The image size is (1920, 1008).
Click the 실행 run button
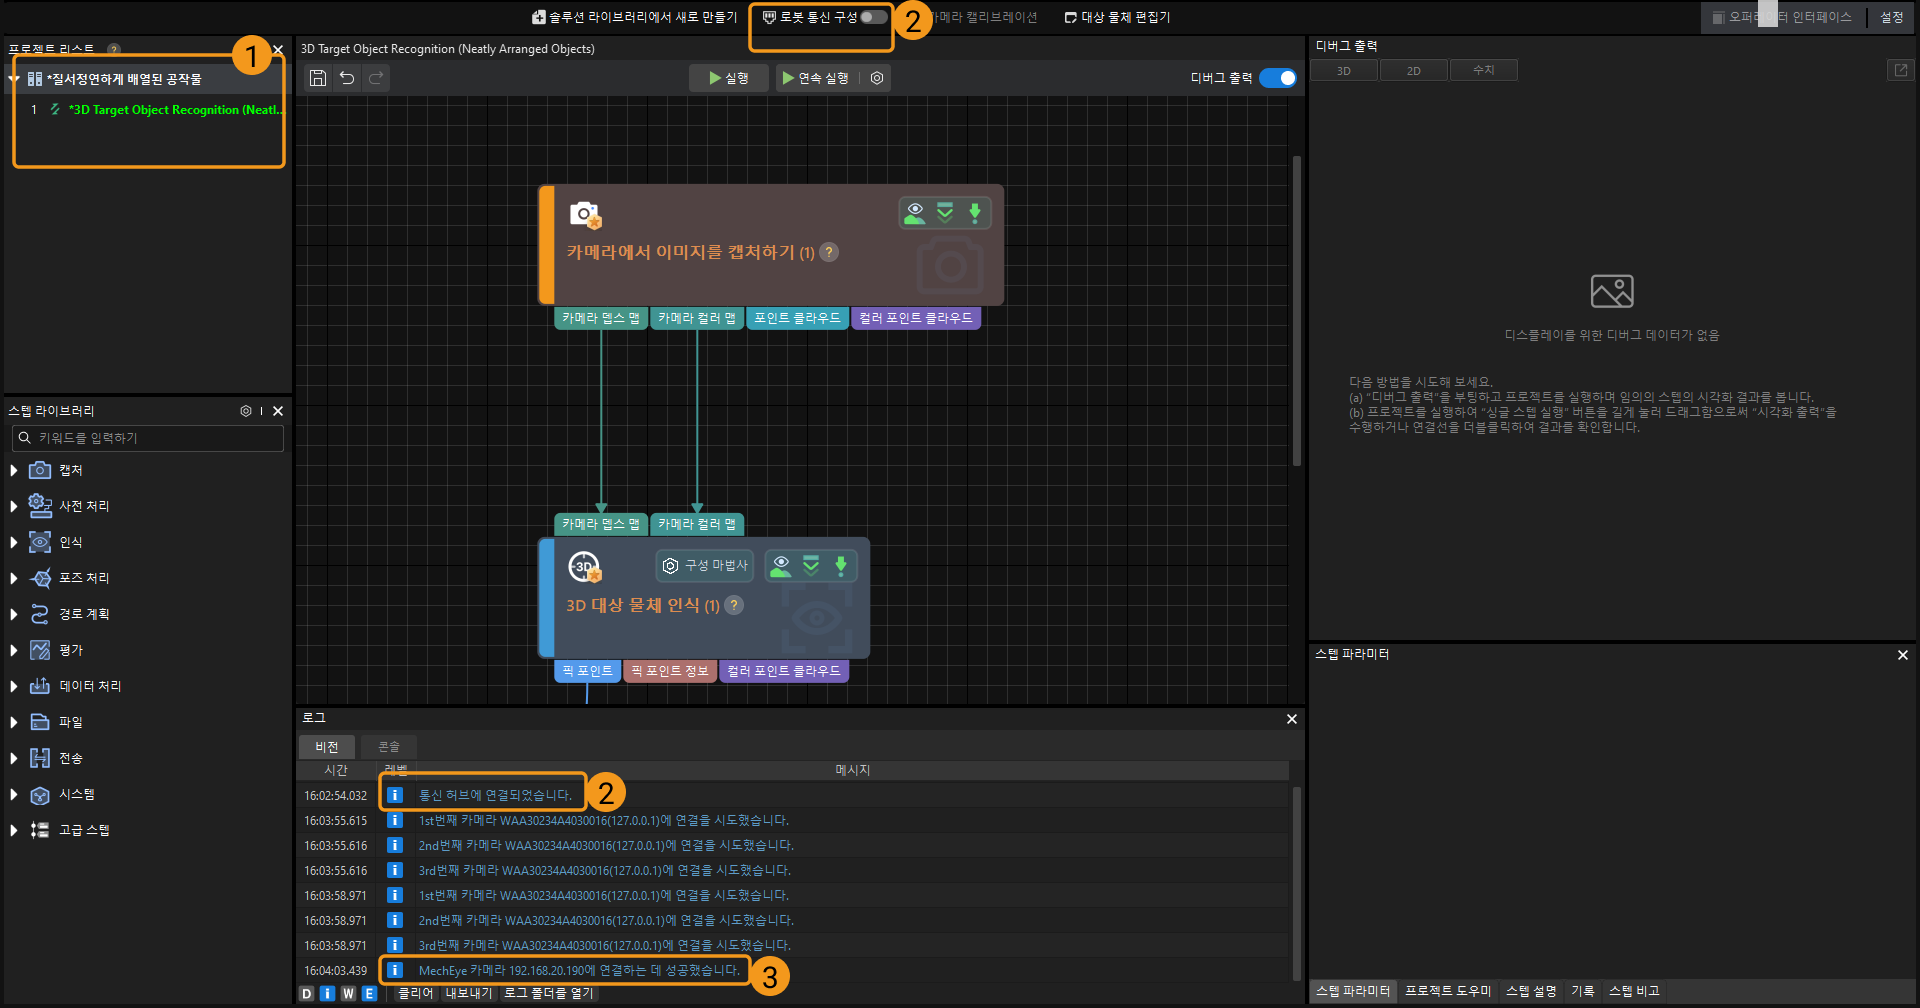coord(729,78)
